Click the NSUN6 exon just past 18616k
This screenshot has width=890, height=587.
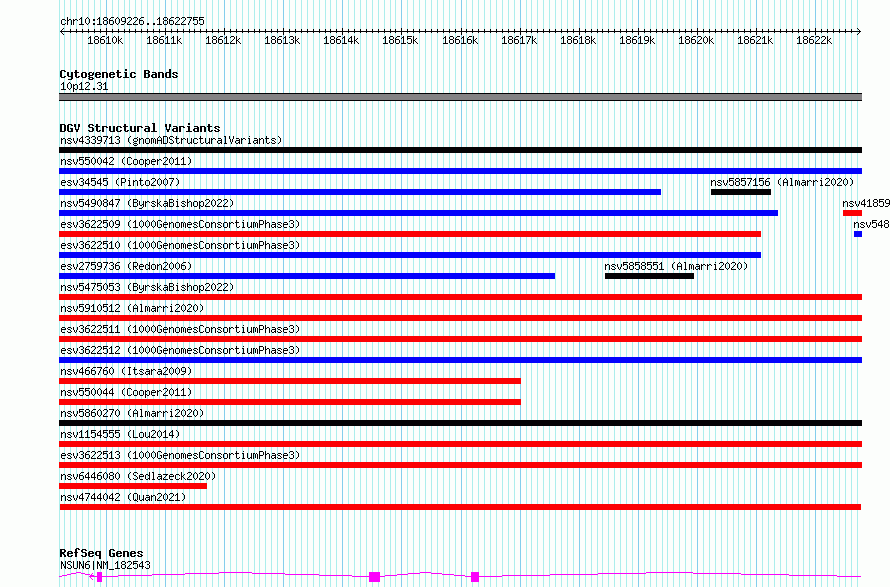point(475,577)
